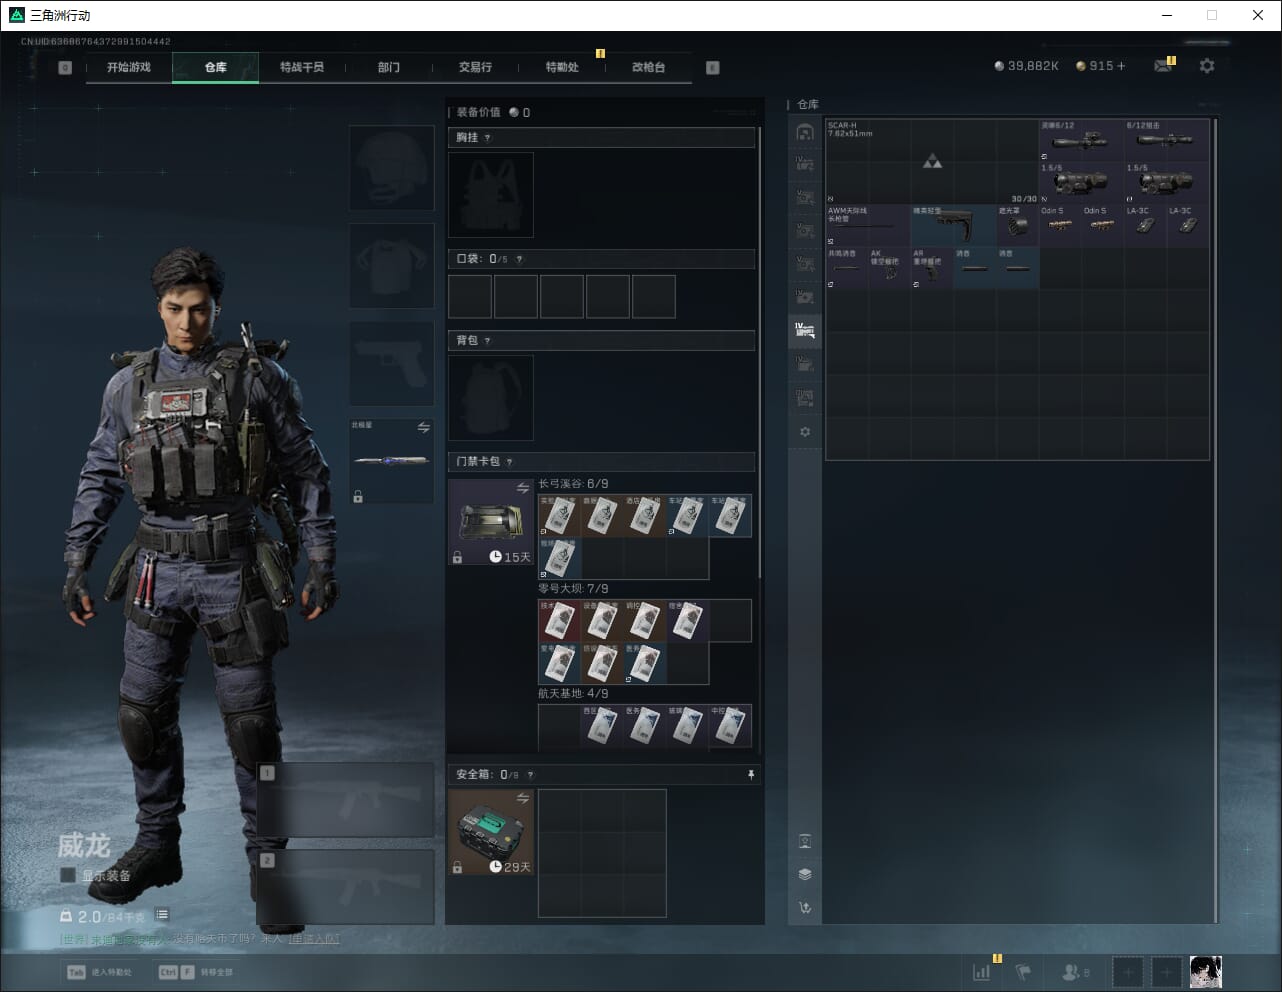Open stash settings gear in sidebar
Viewport: 1282px width, 992px height.
(x=805, y=432)
